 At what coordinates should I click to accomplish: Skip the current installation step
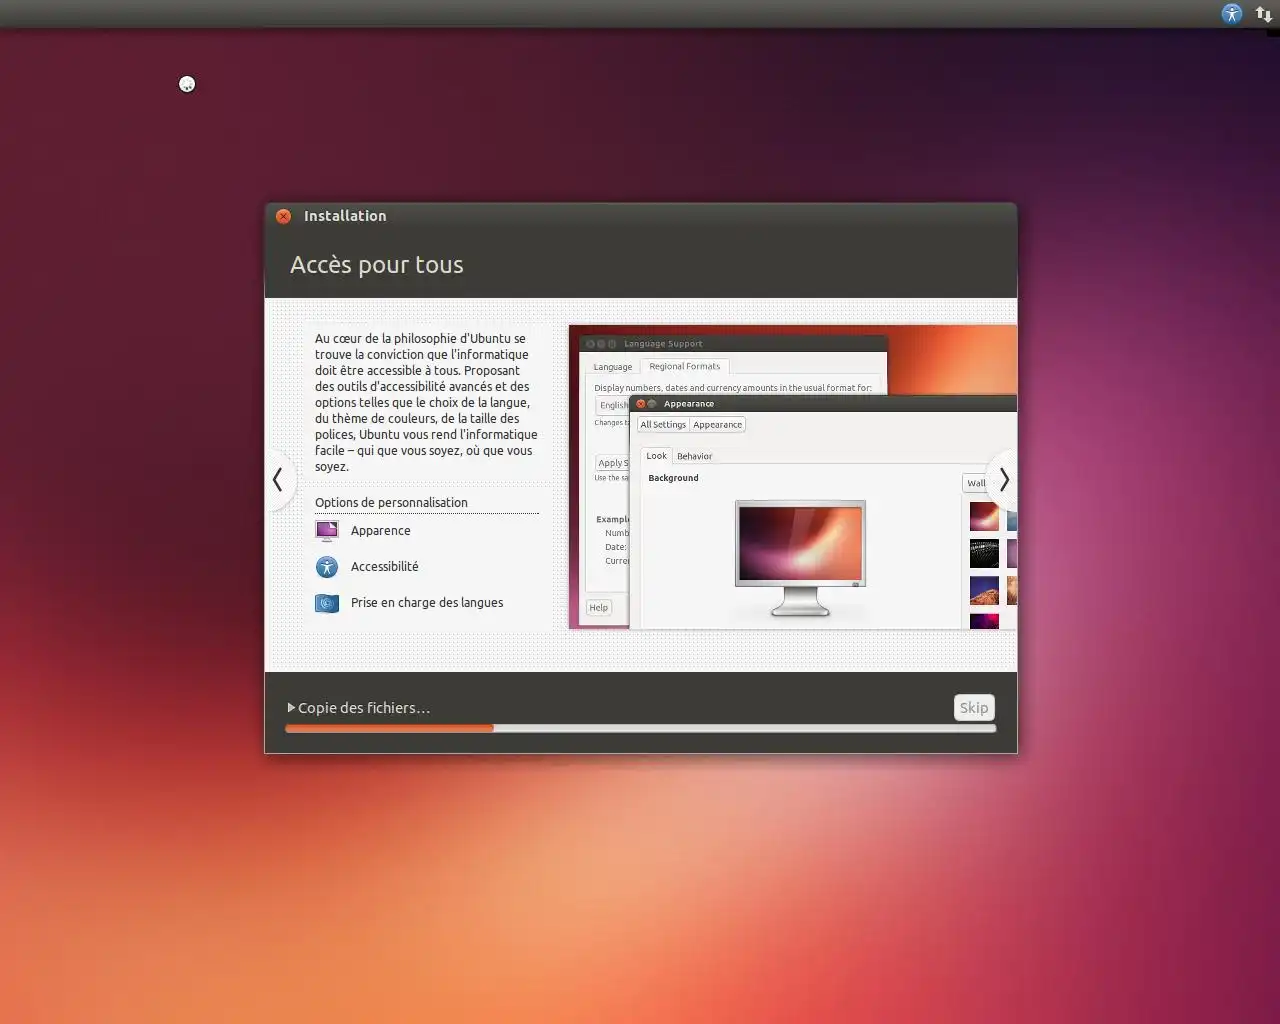974,707
